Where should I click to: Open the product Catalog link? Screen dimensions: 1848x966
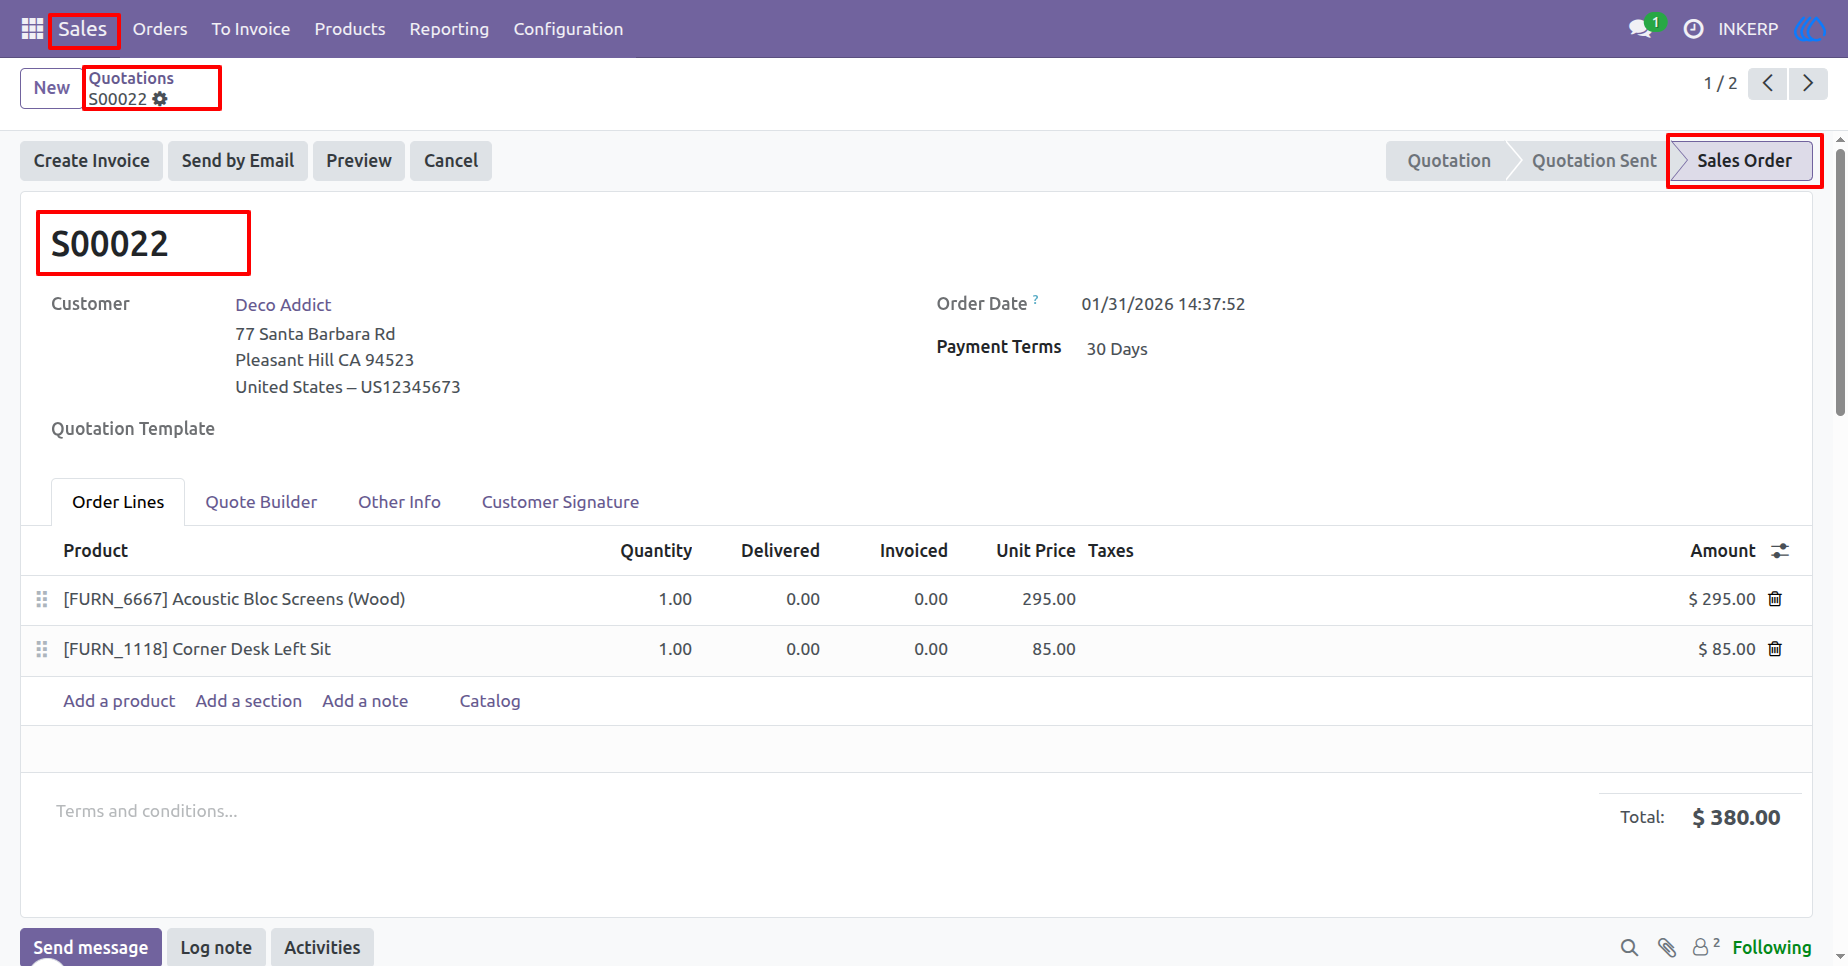pos(490,701)
